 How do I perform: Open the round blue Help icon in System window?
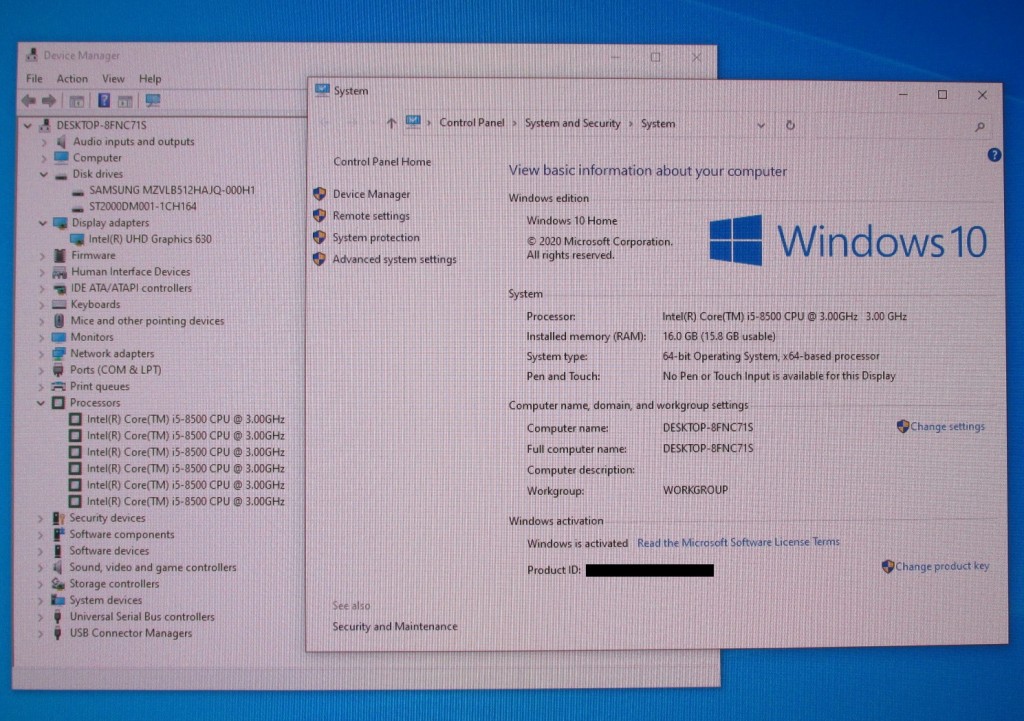click(994, 155)
